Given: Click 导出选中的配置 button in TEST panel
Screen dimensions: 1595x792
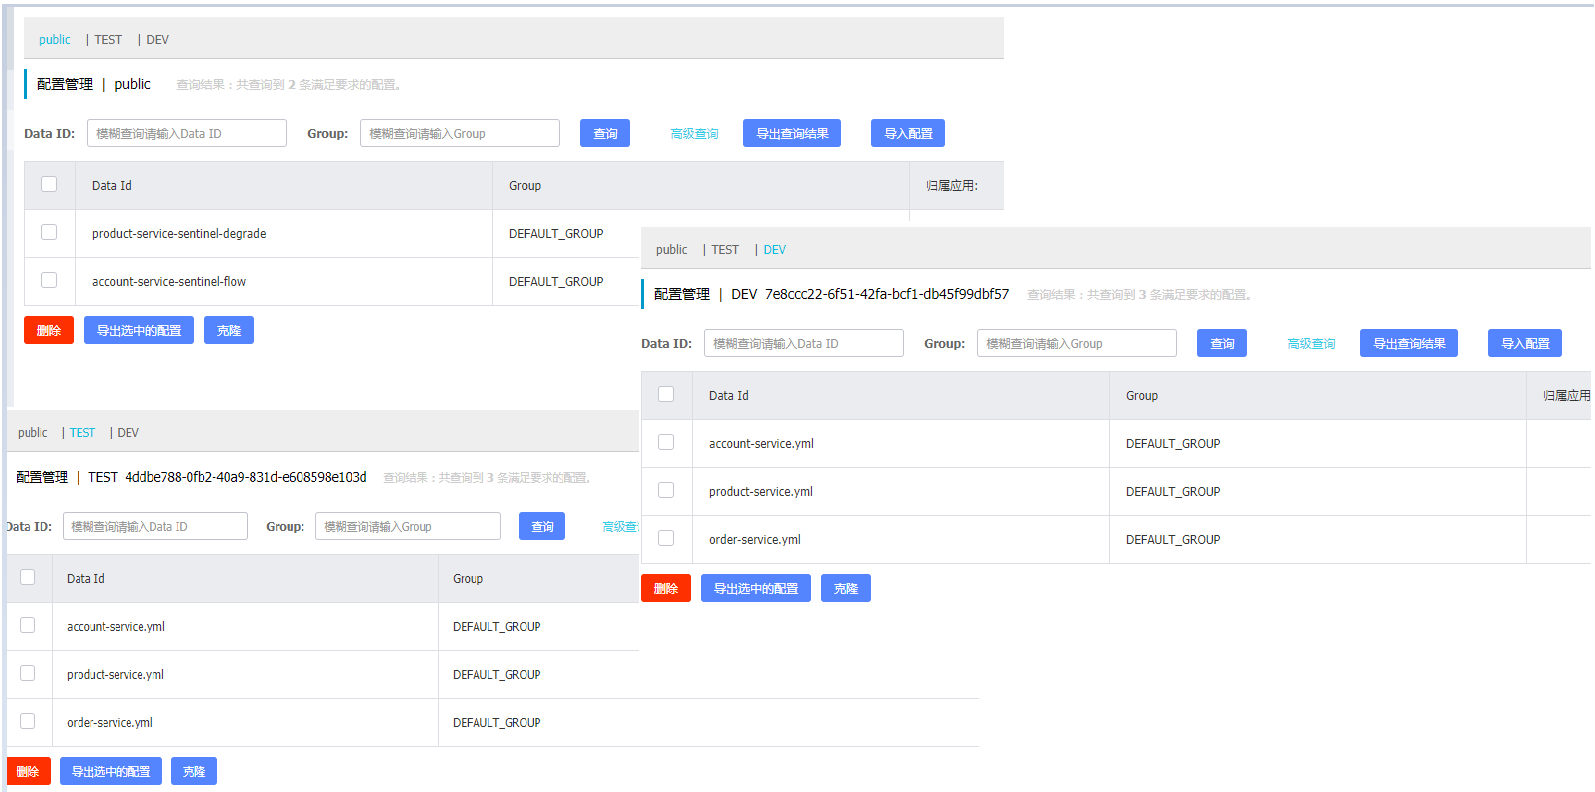Looking at the screenshot, I should click(x=111, y=771).
